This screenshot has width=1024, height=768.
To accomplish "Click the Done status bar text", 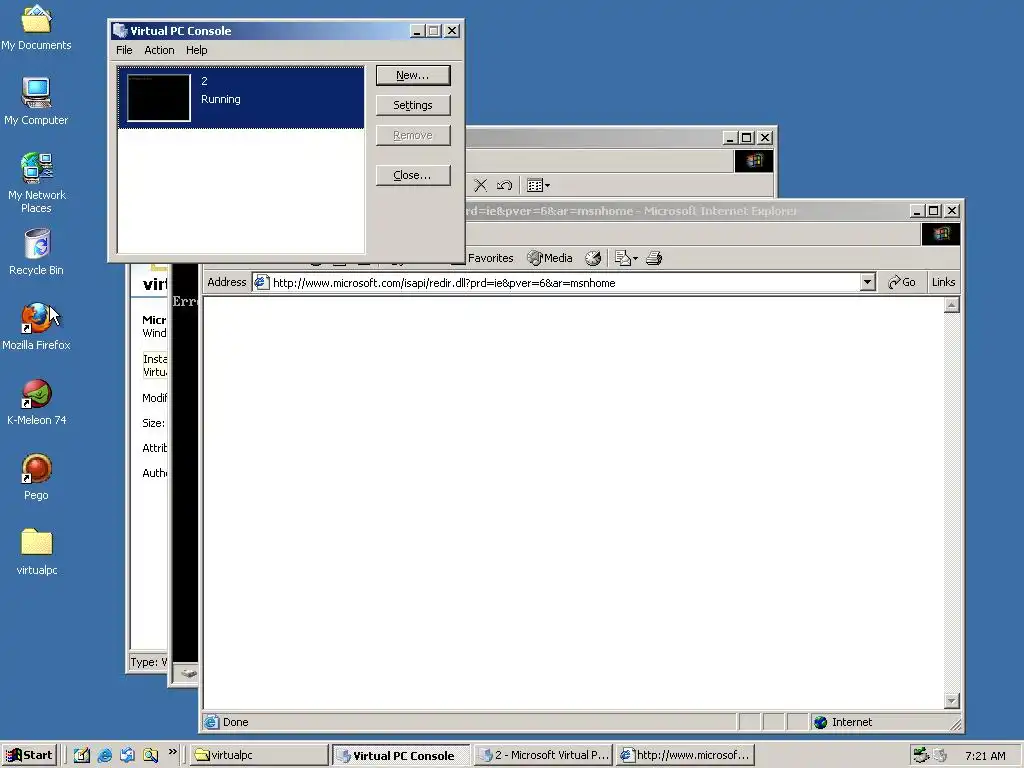I will 236,722.
